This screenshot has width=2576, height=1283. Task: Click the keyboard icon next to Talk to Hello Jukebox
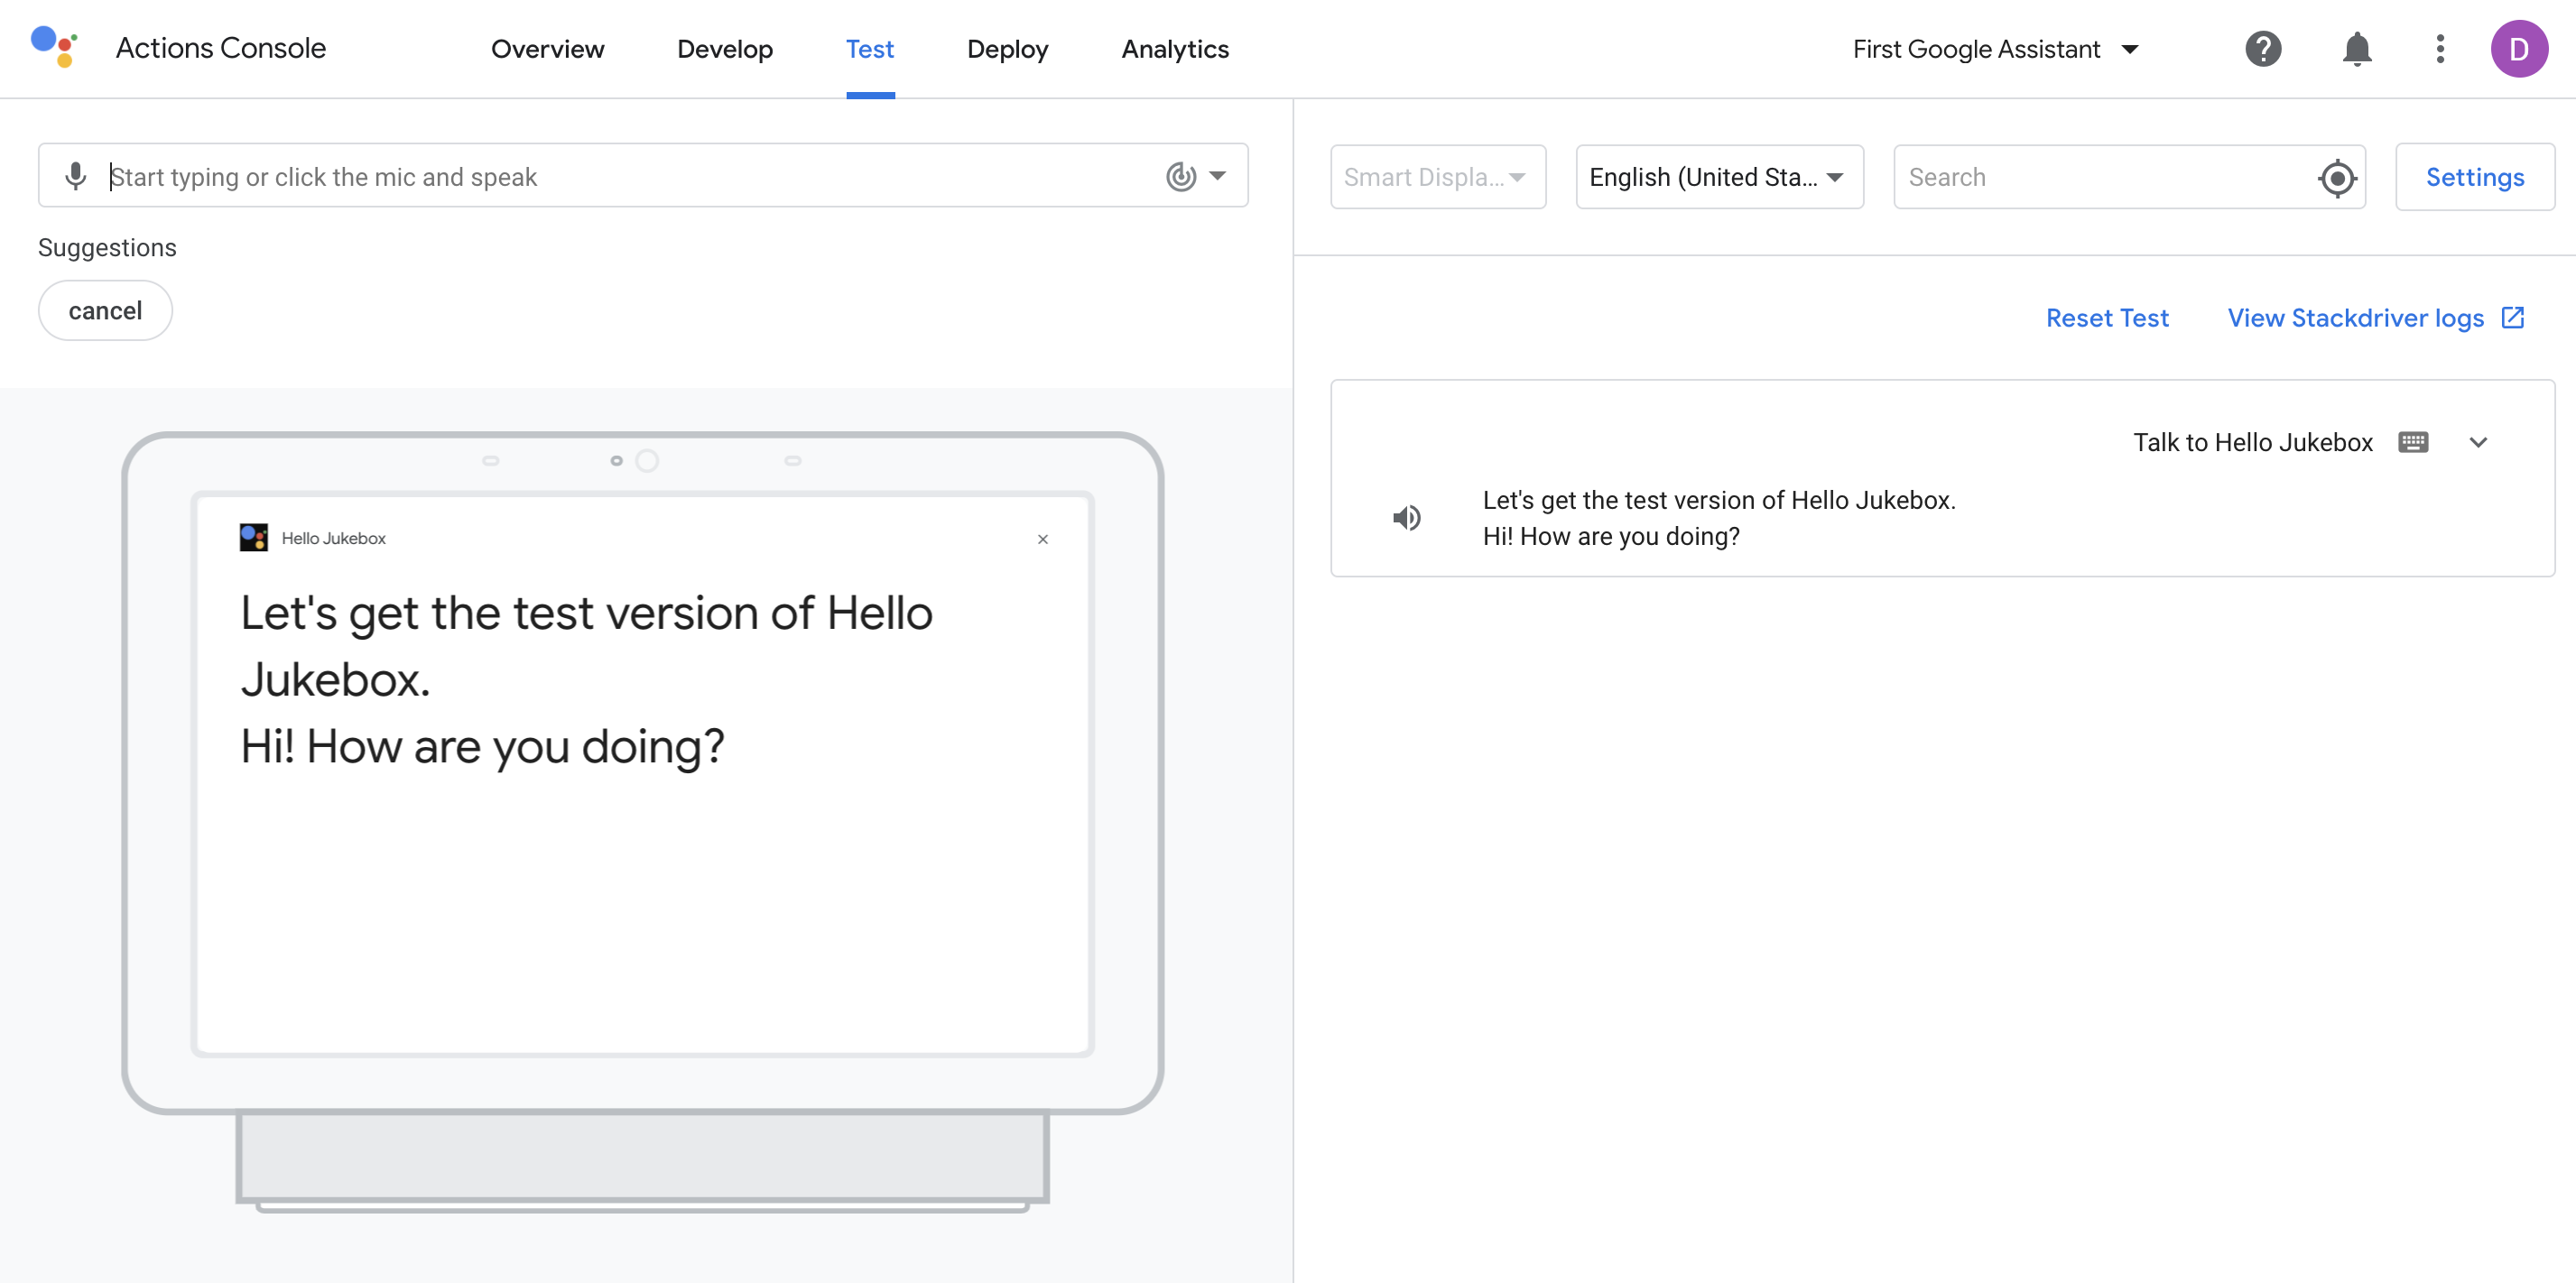click(2413, 442)
